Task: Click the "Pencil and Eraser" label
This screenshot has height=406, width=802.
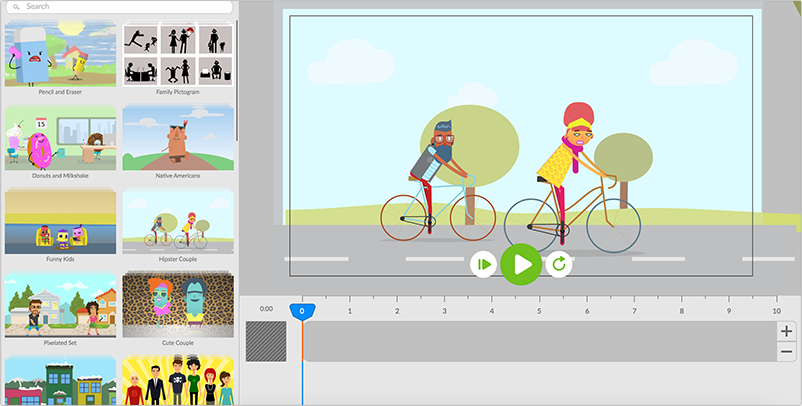Action: [60, 92]
